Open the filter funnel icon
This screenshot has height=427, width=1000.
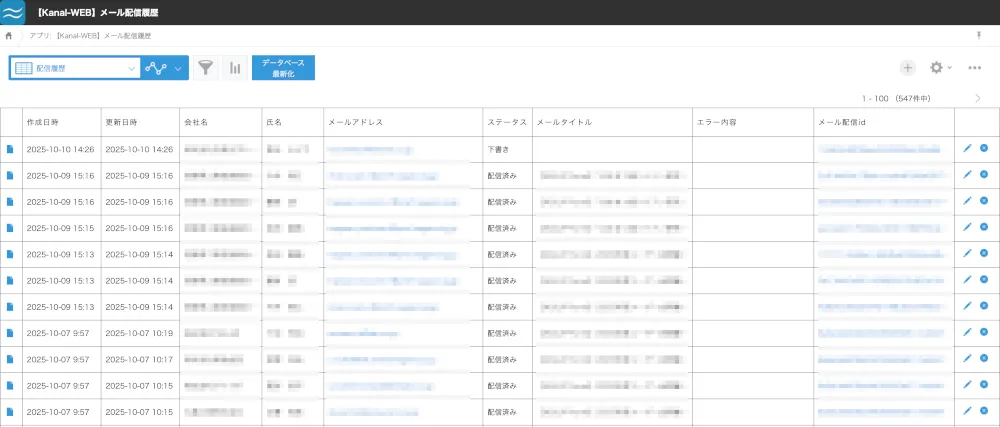(206, 68)
